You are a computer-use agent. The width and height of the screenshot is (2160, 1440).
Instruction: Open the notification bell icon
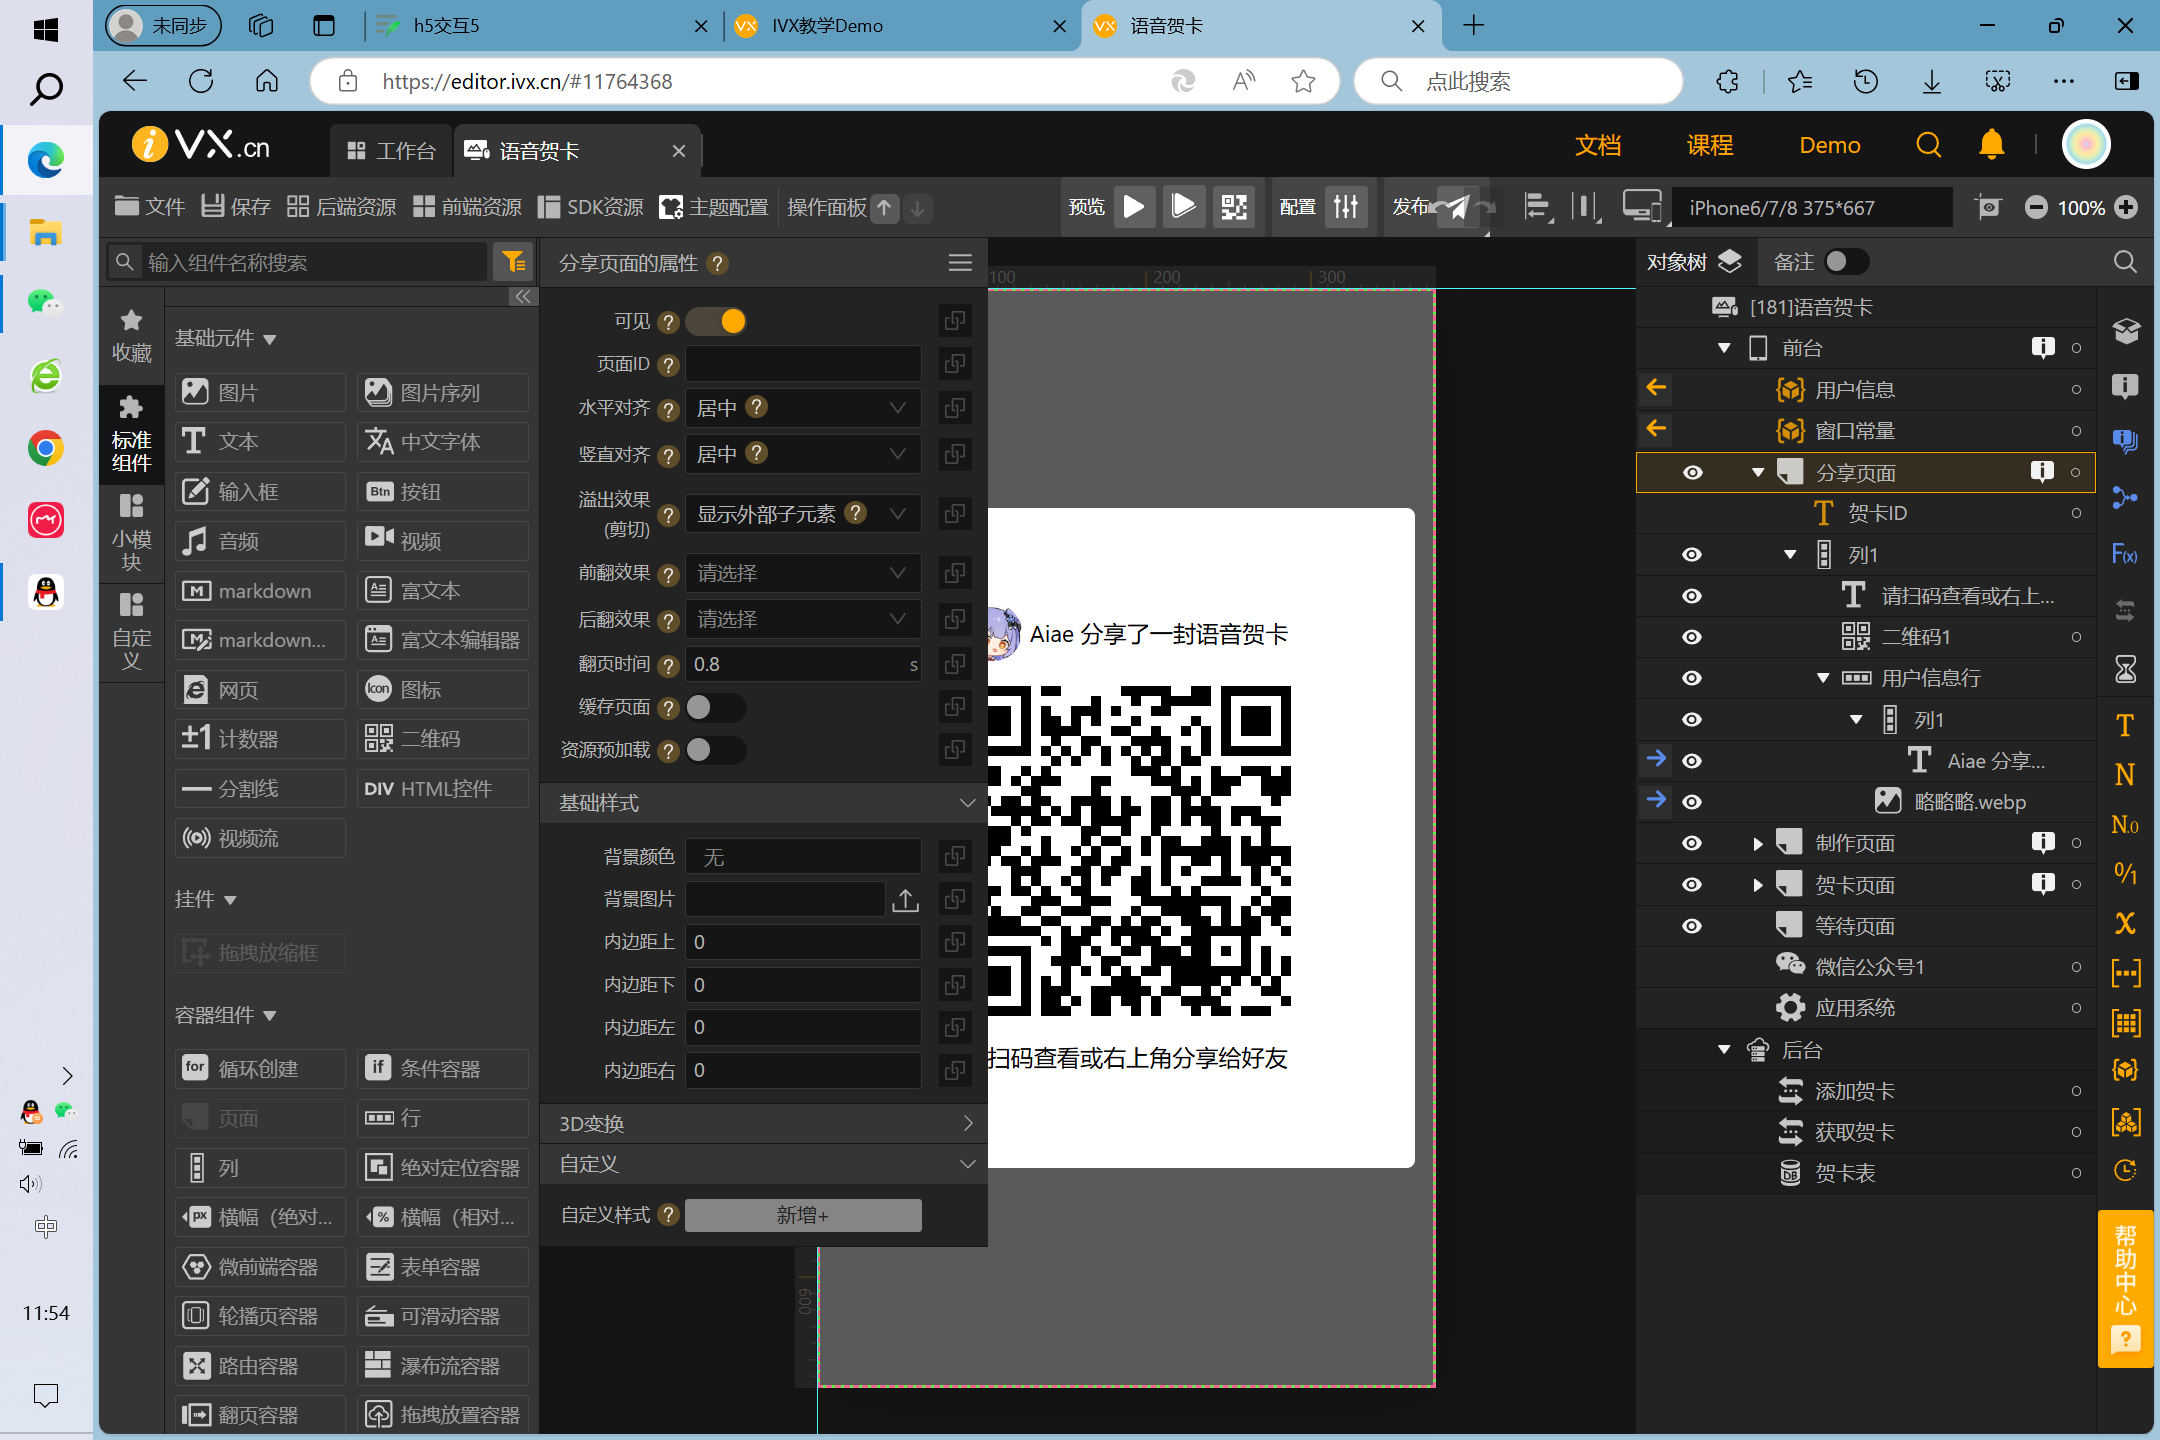coord(1991,145)
